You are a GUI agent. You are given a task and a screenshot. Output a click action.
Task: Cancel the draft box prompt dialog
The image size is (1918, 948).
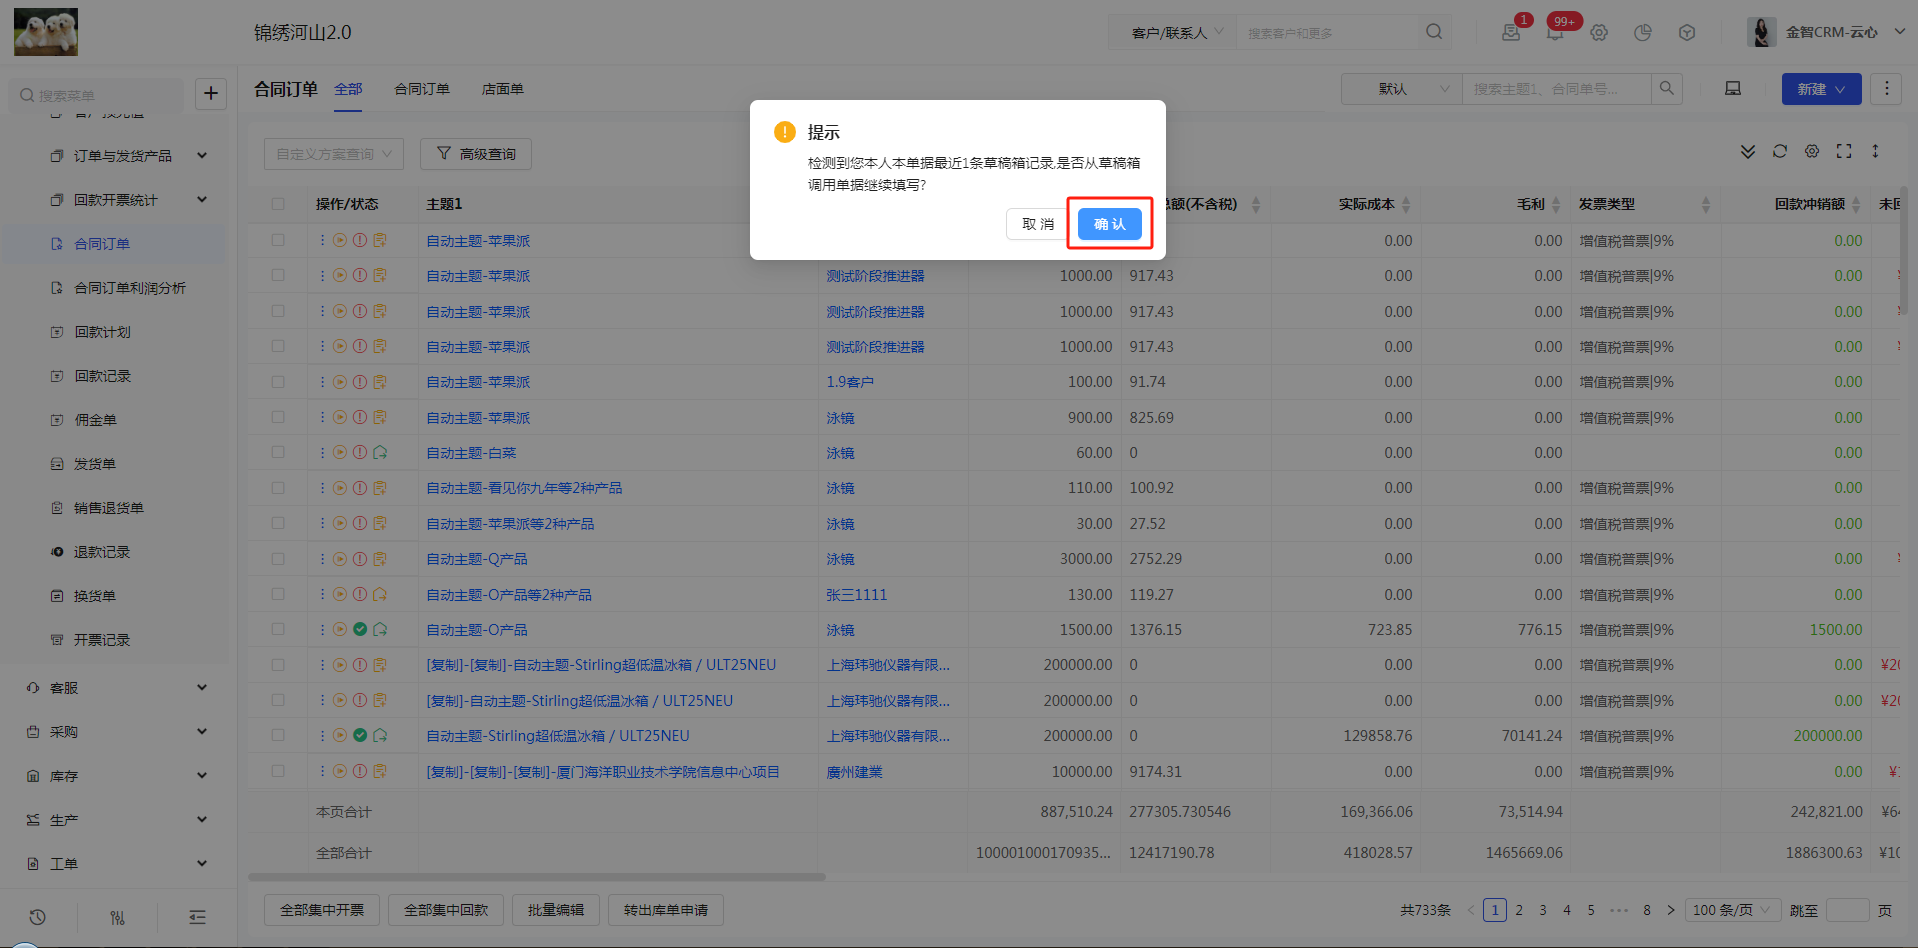(x=1037, y=224)
